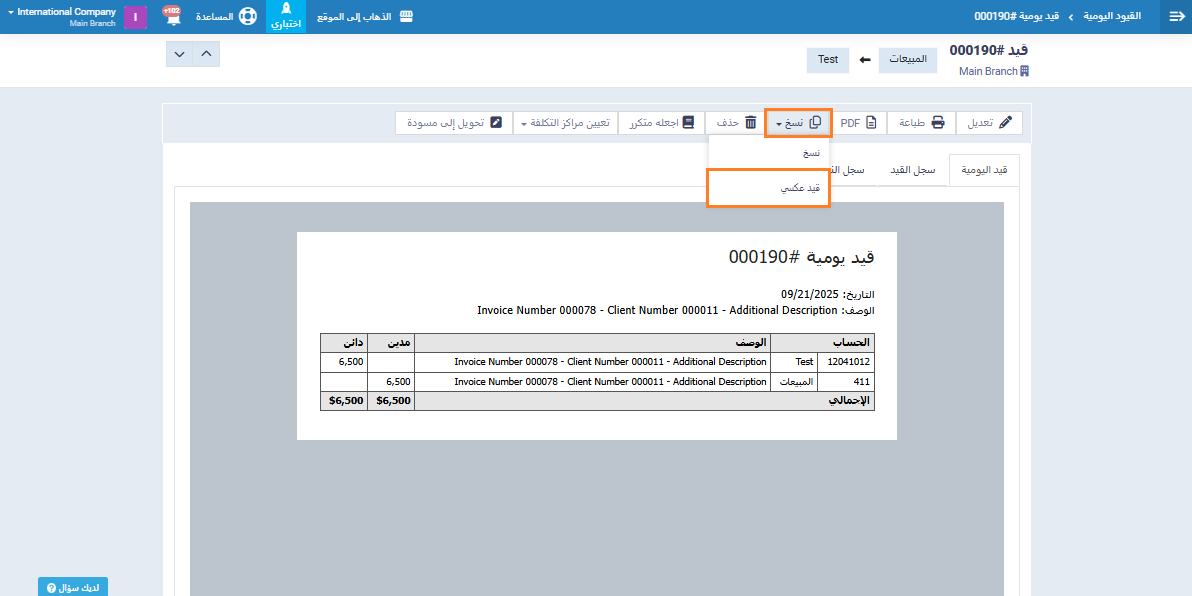Click the edit pencil button (تعديل)
The height and width of the screenshot is (596, 1192).
tap(990, 123)
